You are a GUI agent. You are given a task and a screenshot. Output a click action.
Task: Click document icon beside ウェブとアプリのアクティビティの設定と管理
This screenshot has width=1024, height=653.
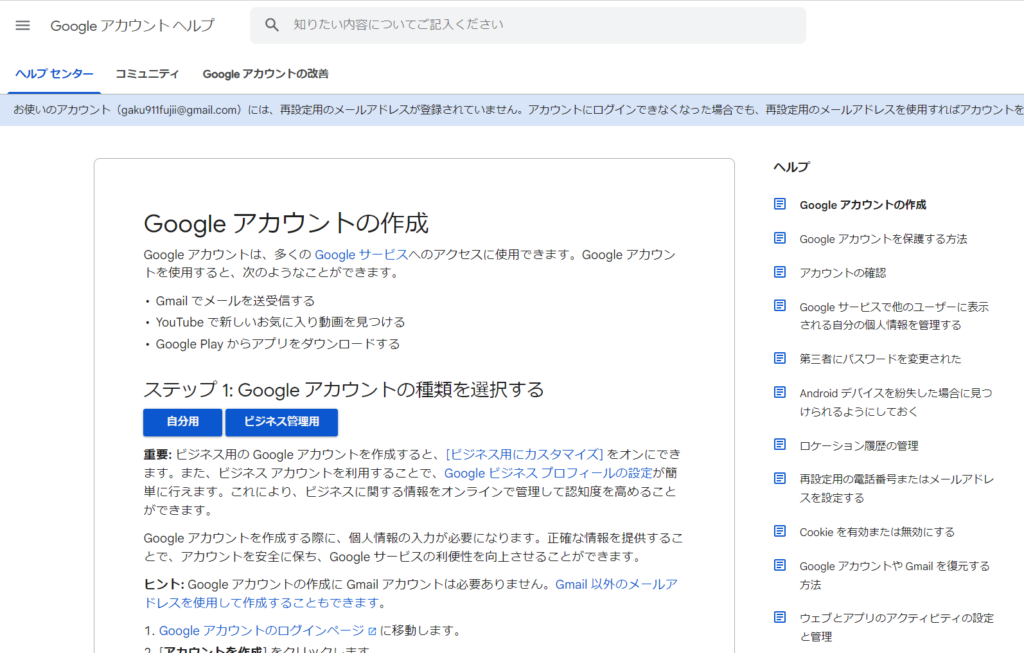pos(780,617)
